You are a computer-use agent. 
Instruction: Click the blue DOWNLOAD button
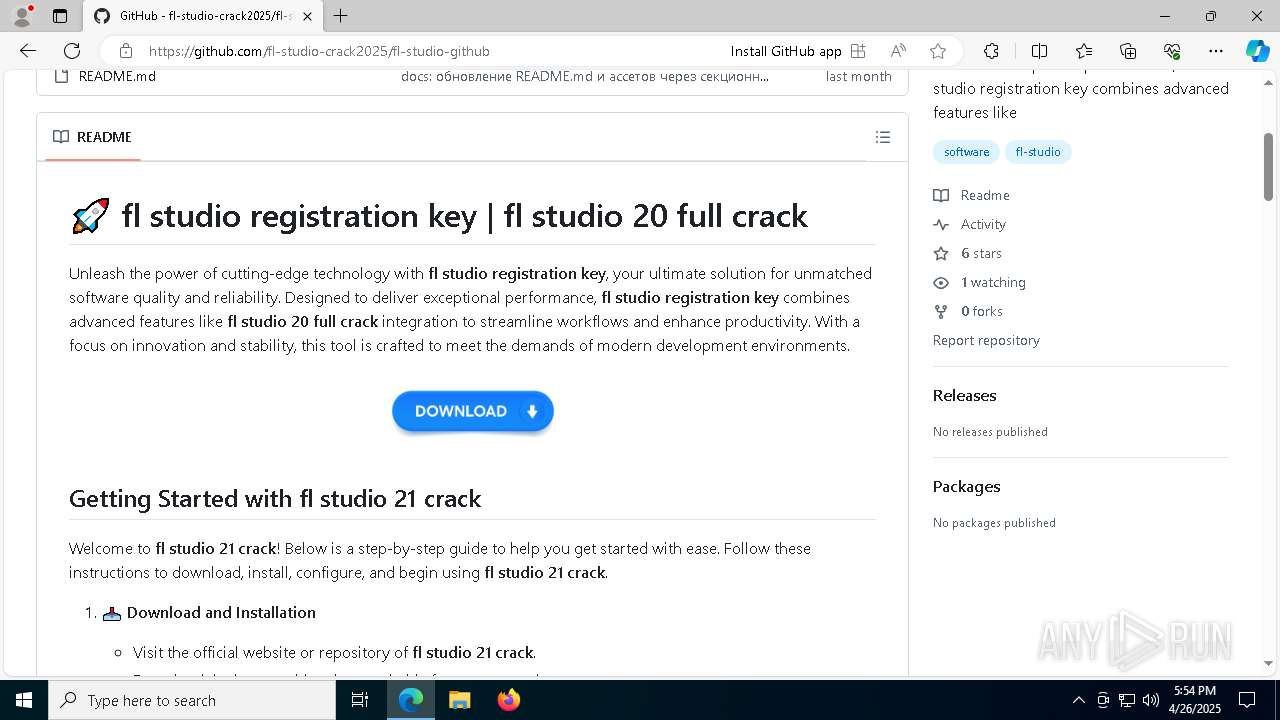click(x=472, y=411)
